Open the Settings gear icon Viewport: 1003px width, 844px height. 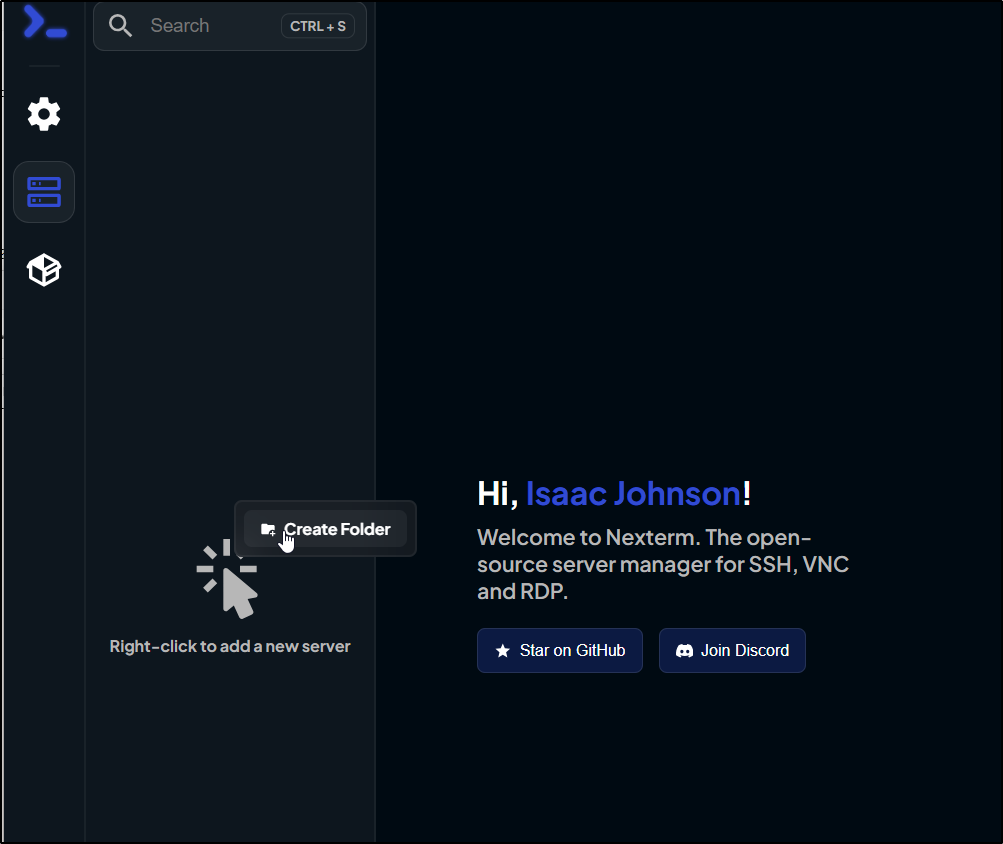click(x=44, y=115)
